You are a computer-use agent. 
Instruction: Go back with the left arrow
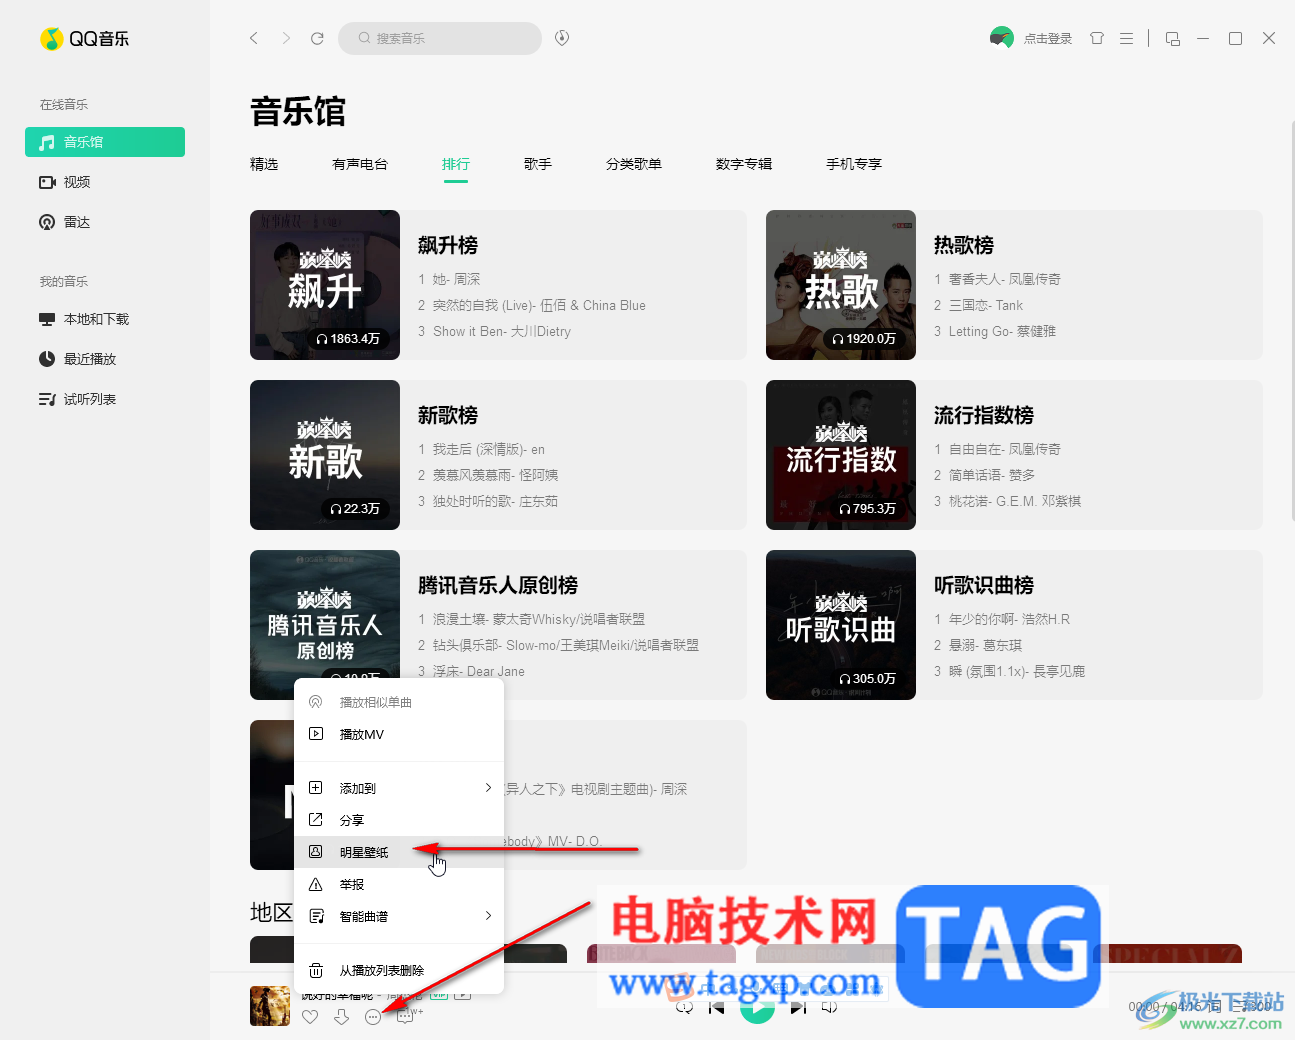[254, 38]
